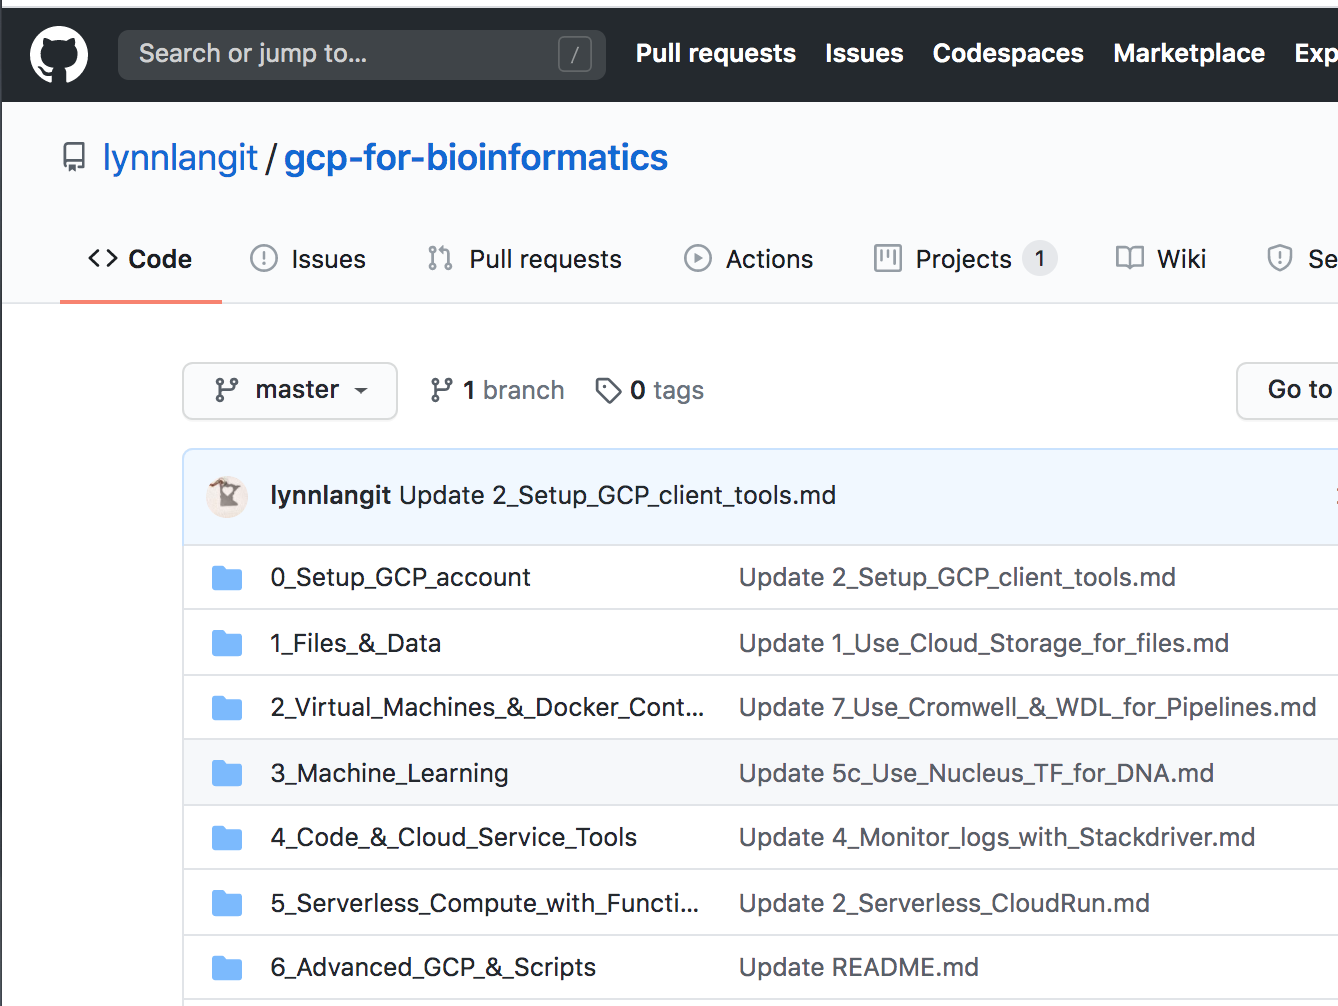The height and width of the screenshot is (1006, 1338).
Task: Expand the master branch dropdown
Action: [290, 390]
